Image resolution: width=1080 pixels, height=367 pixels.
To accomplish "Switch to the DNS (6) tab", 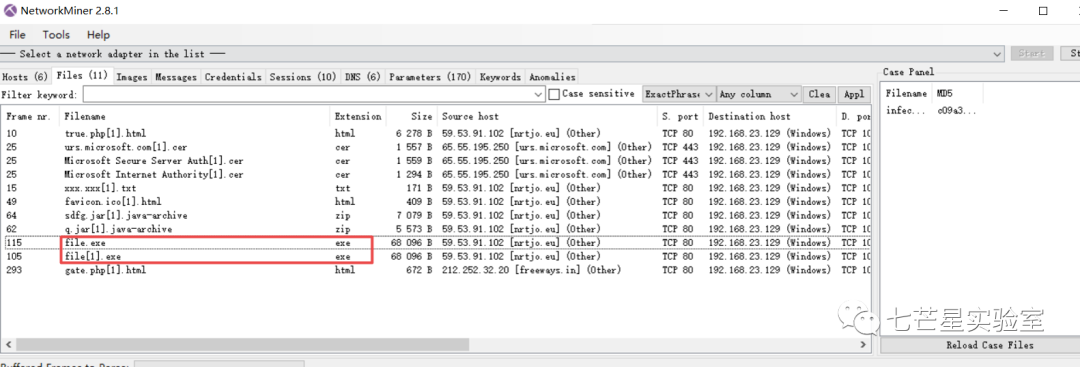I will 362,77.
